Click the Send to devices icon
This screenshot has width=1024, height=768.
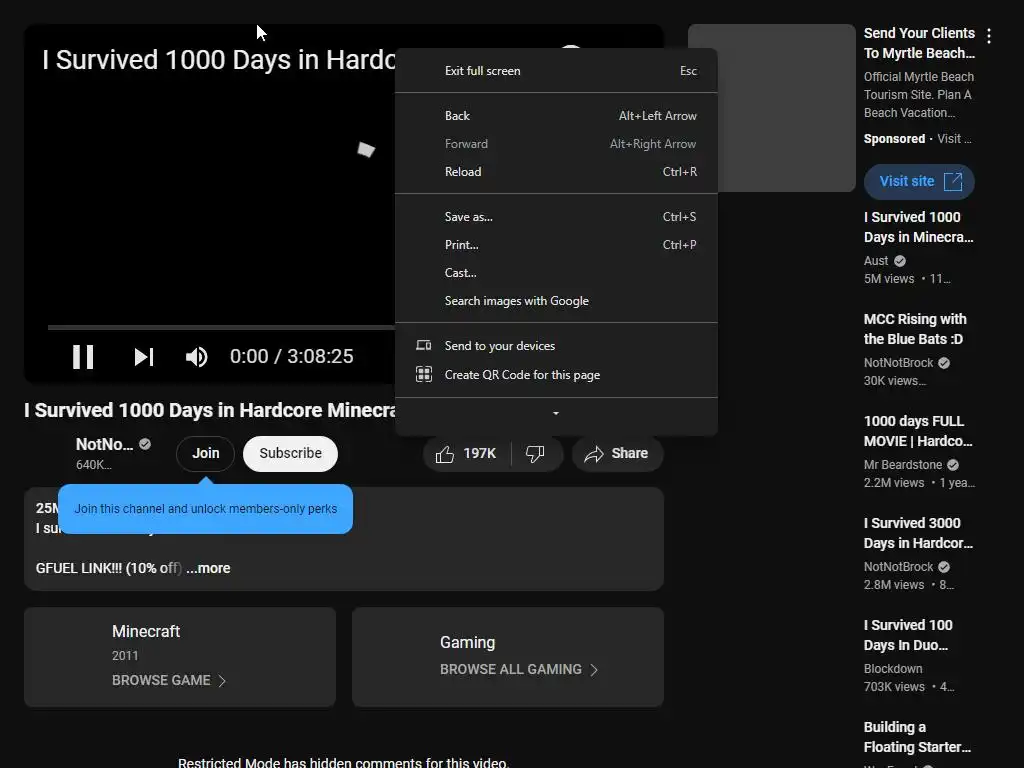(x=424, y=345)
